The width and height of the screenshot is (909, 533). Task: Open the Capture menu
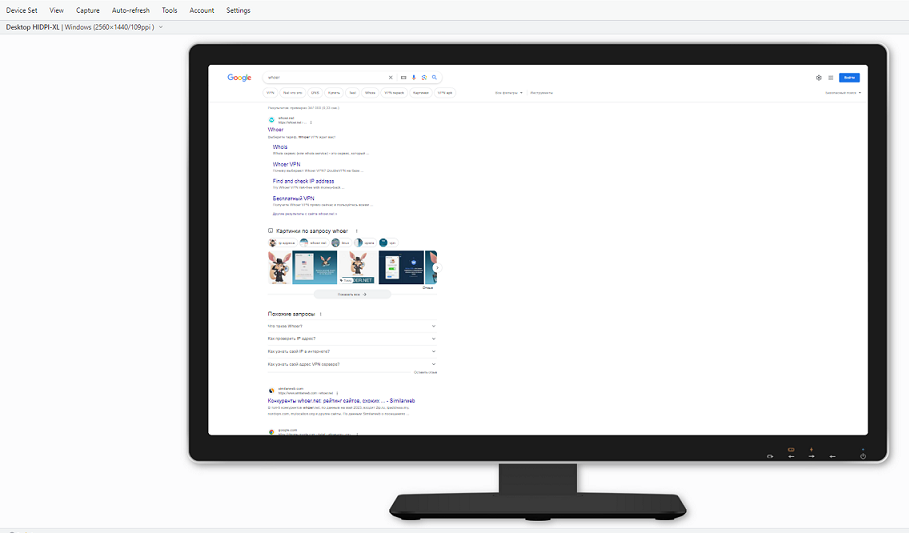[x=88, y=10]
